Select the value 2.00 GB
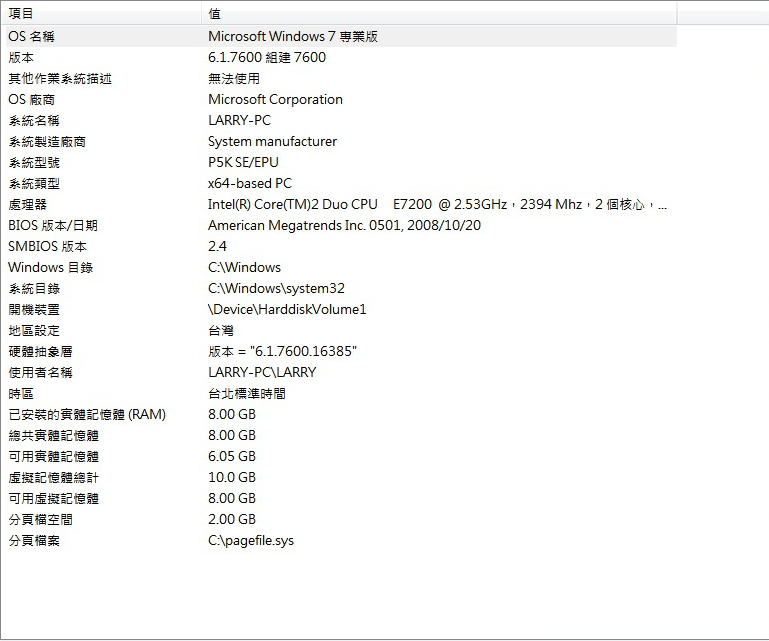 click(232, 520)
